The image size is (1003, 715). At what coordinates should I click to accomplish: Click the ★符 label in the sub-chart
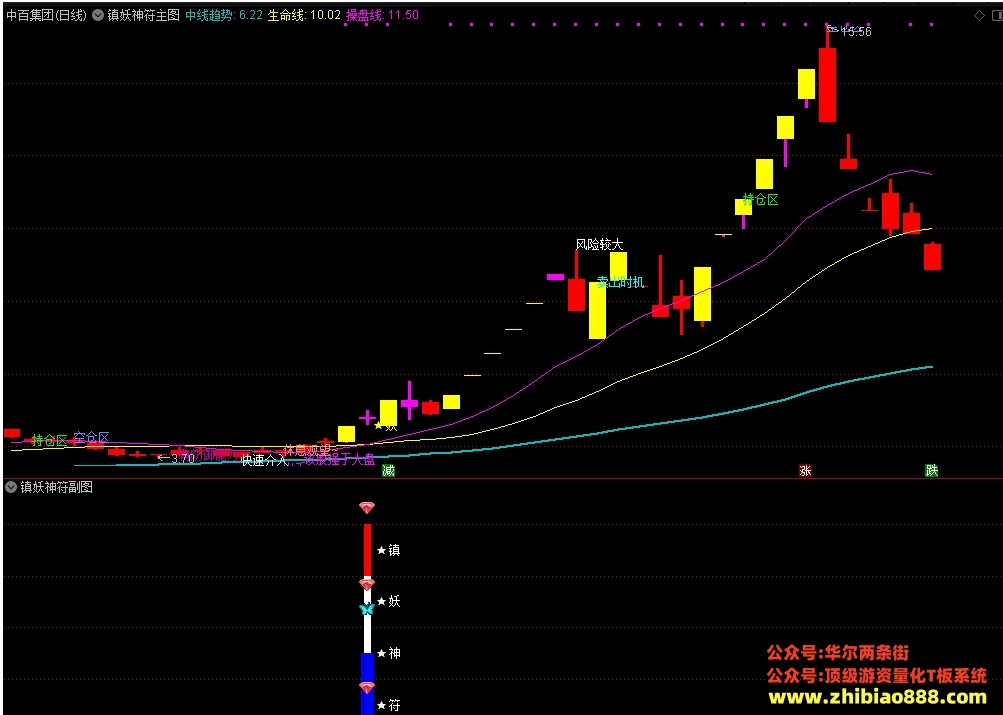[389, 705]
